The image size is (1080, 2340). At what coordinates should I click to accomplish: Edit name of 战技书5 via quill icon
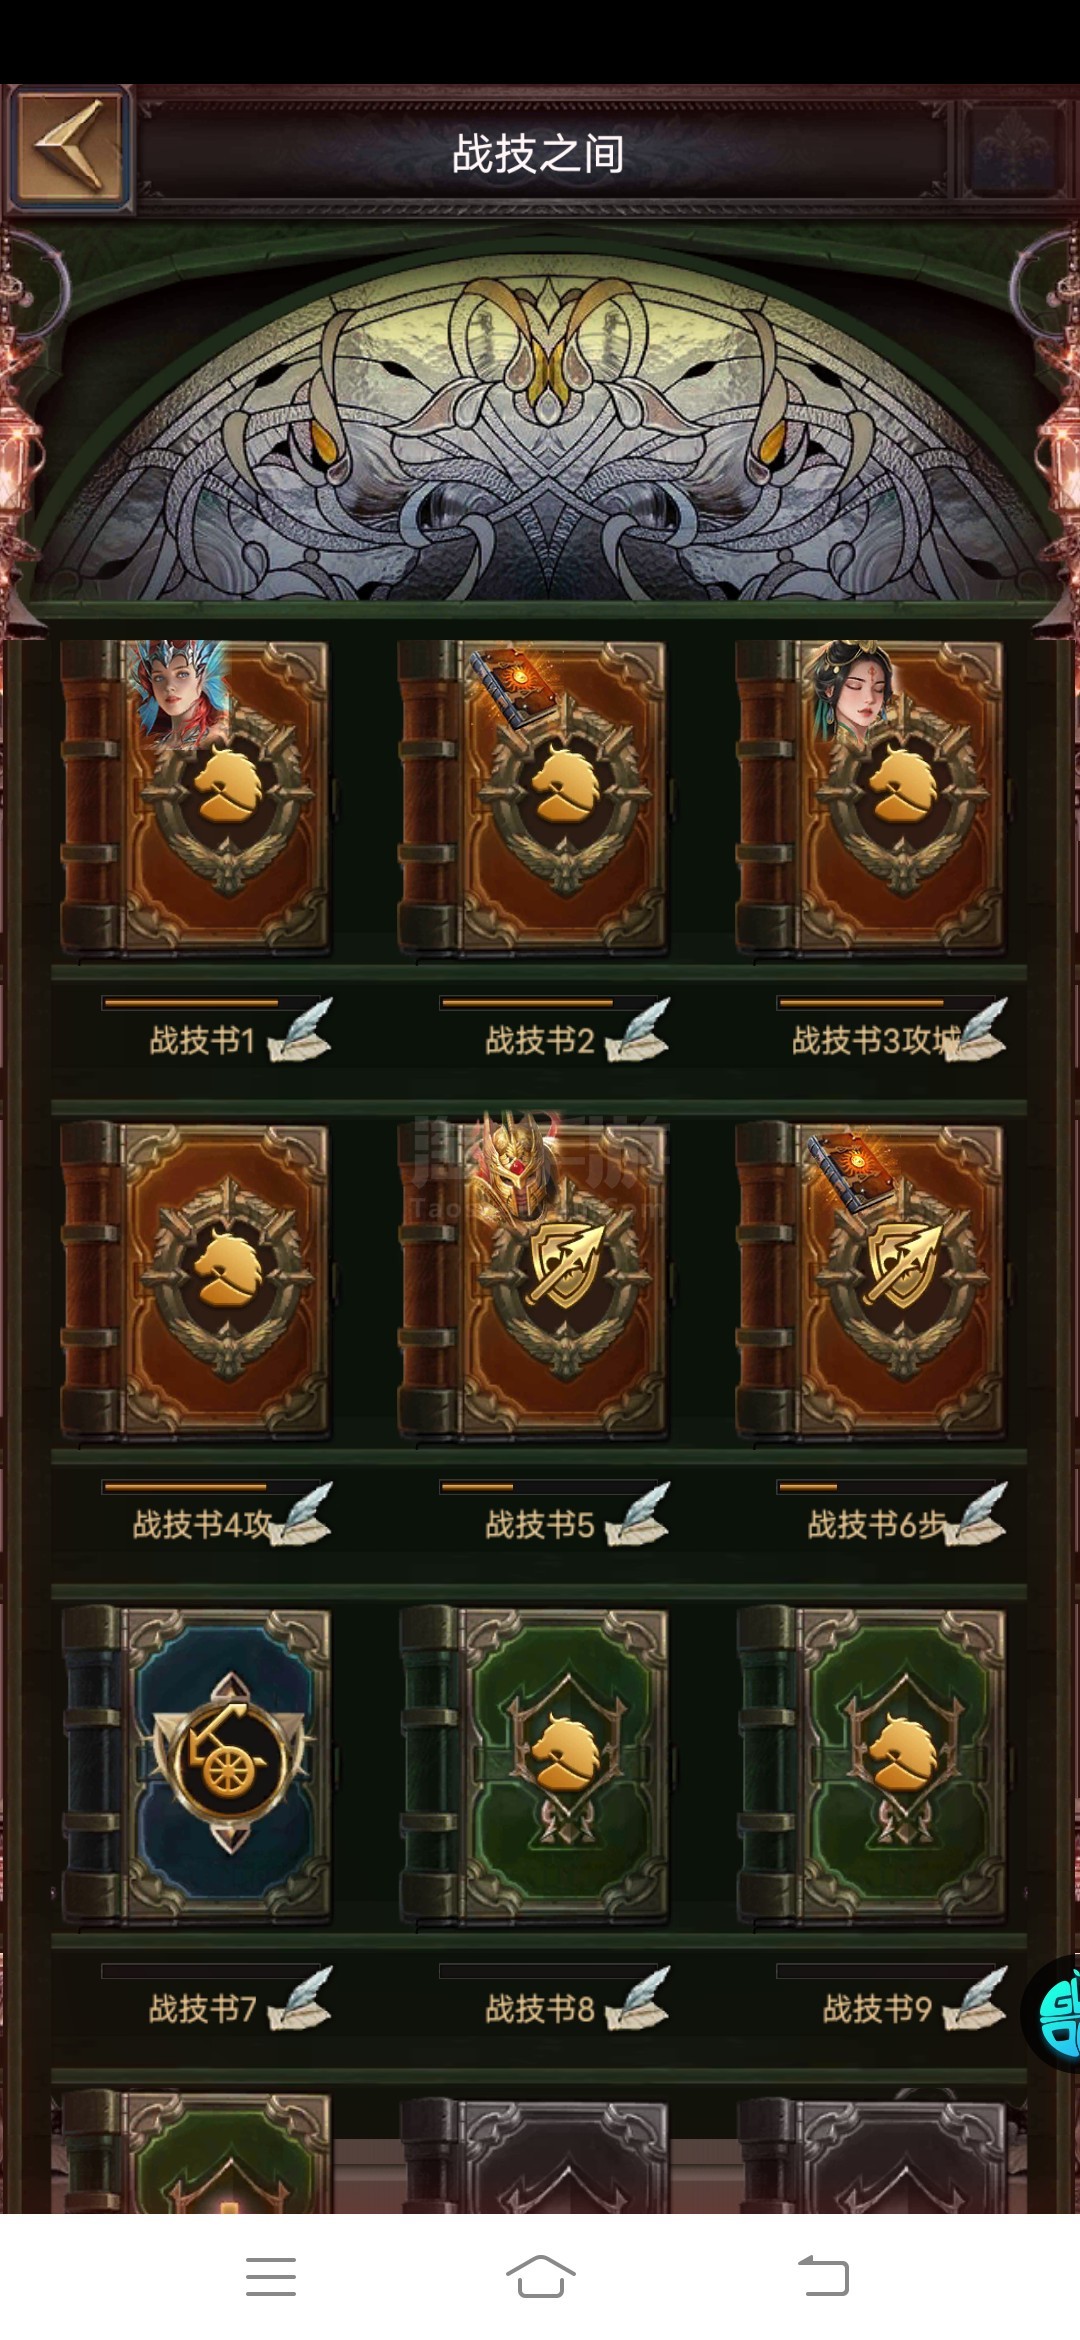[638, 1514]
